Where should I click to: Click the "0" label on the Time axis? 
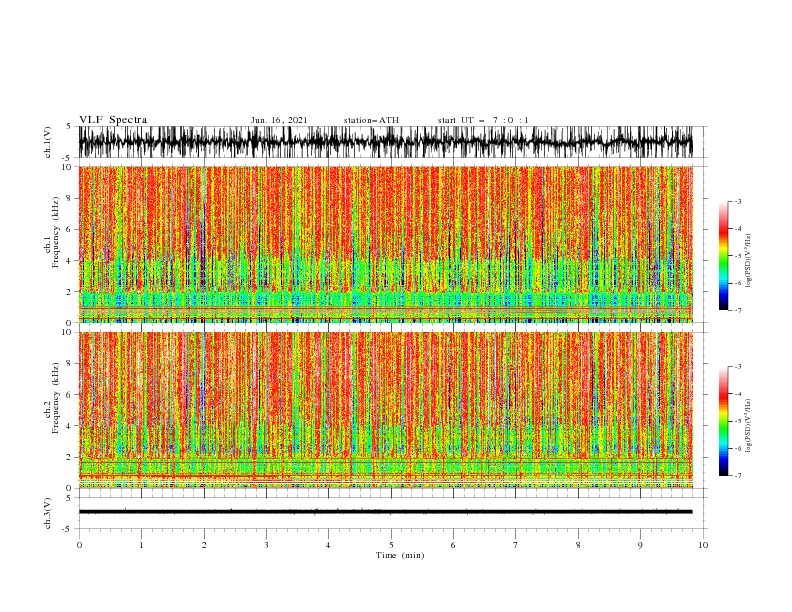click(x=79, y=545)
